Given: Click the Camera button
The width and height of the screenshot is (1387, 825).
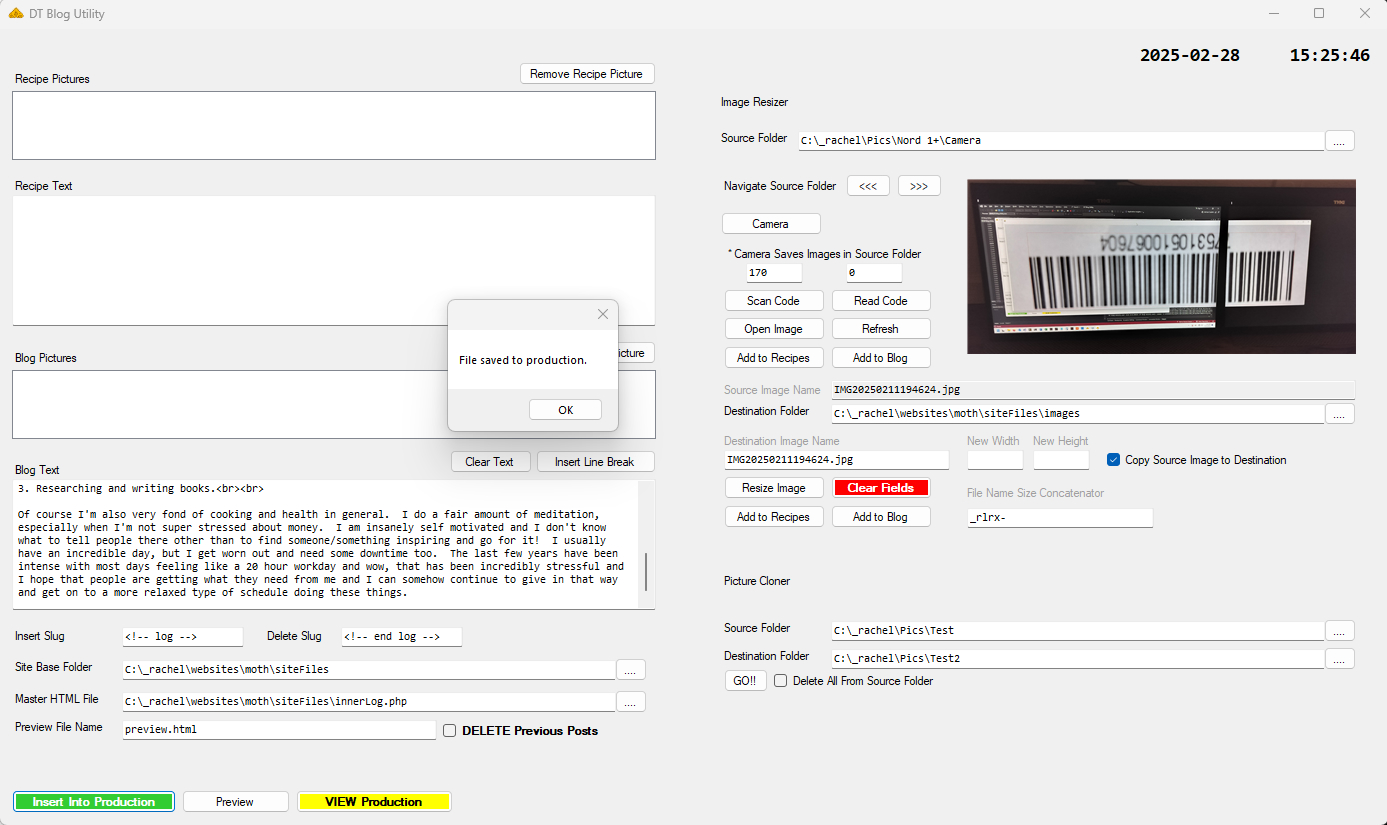Looking at the screenshot, I should tap(771, 224).
